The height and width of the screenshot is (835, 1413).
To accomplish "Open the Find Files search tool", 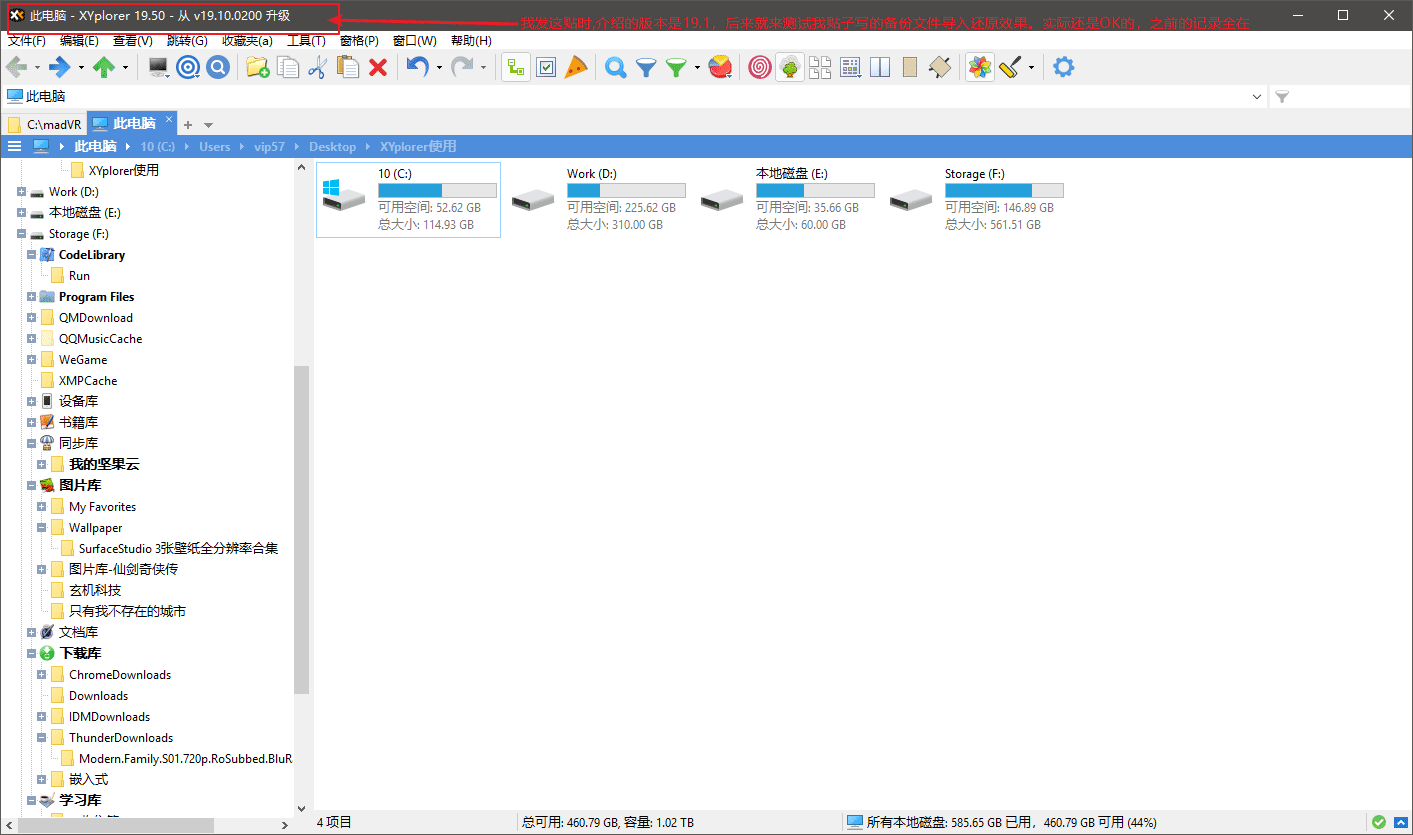I will (613, 67).
